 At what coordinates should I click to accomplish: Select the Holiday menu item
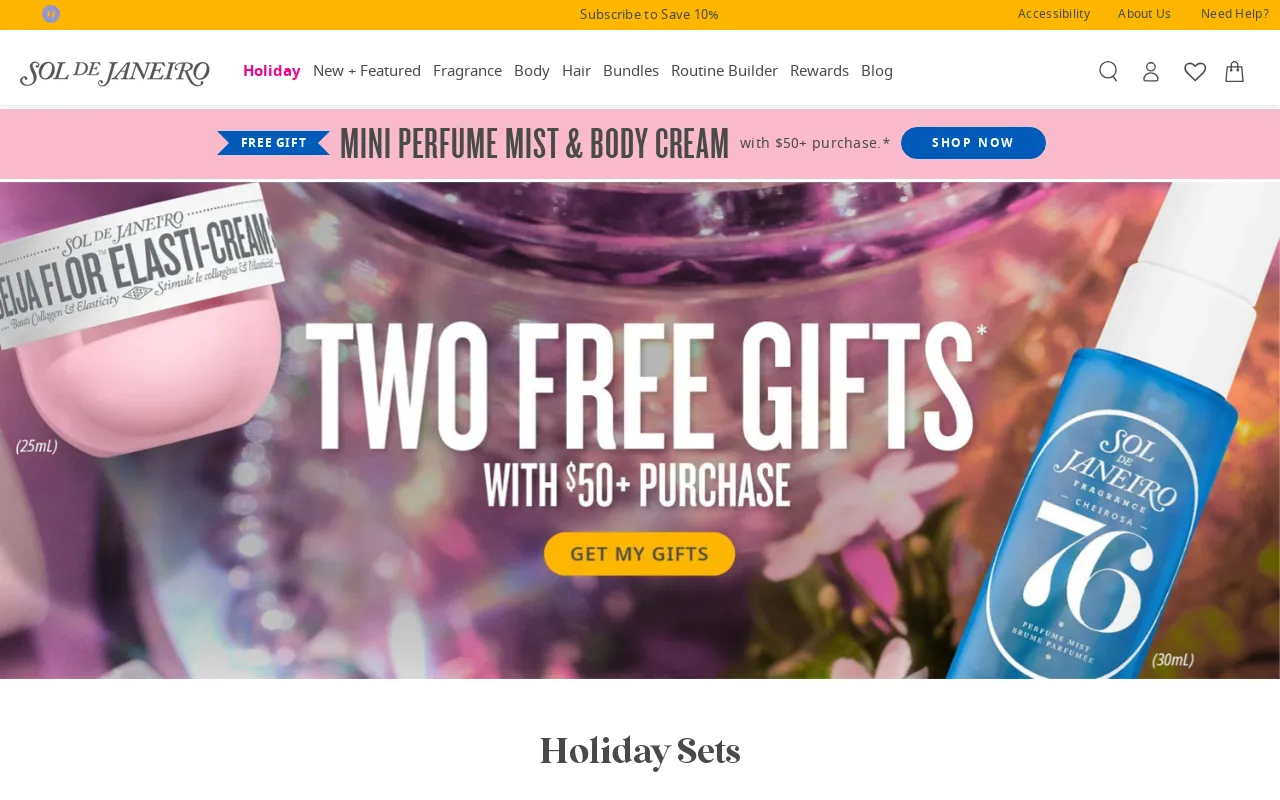pyautogui.click(x=272, y=70)
